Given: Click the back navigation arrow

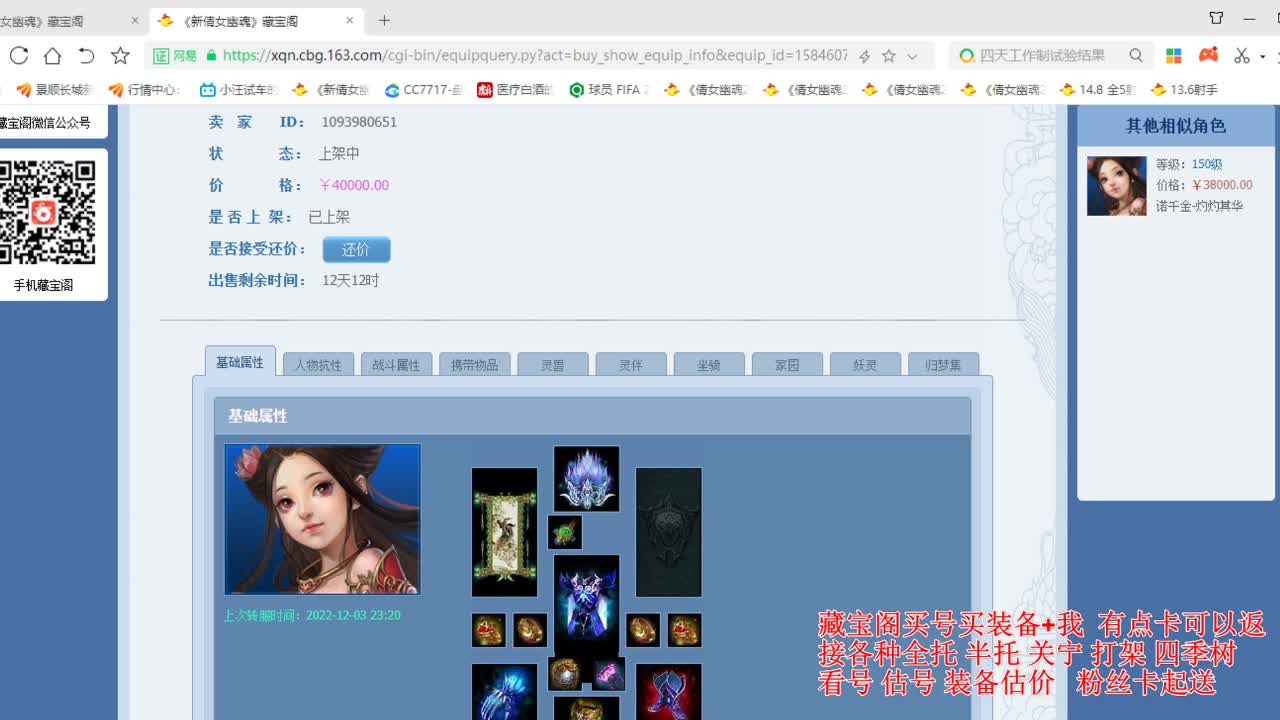Looking at the screenshot, I should pyautogui.click(x=86, y=56).
